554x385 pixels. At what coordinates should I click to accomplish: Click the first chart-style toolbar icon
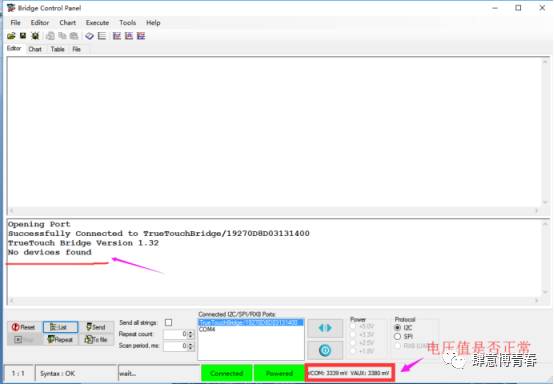click(x=117, y=36)
